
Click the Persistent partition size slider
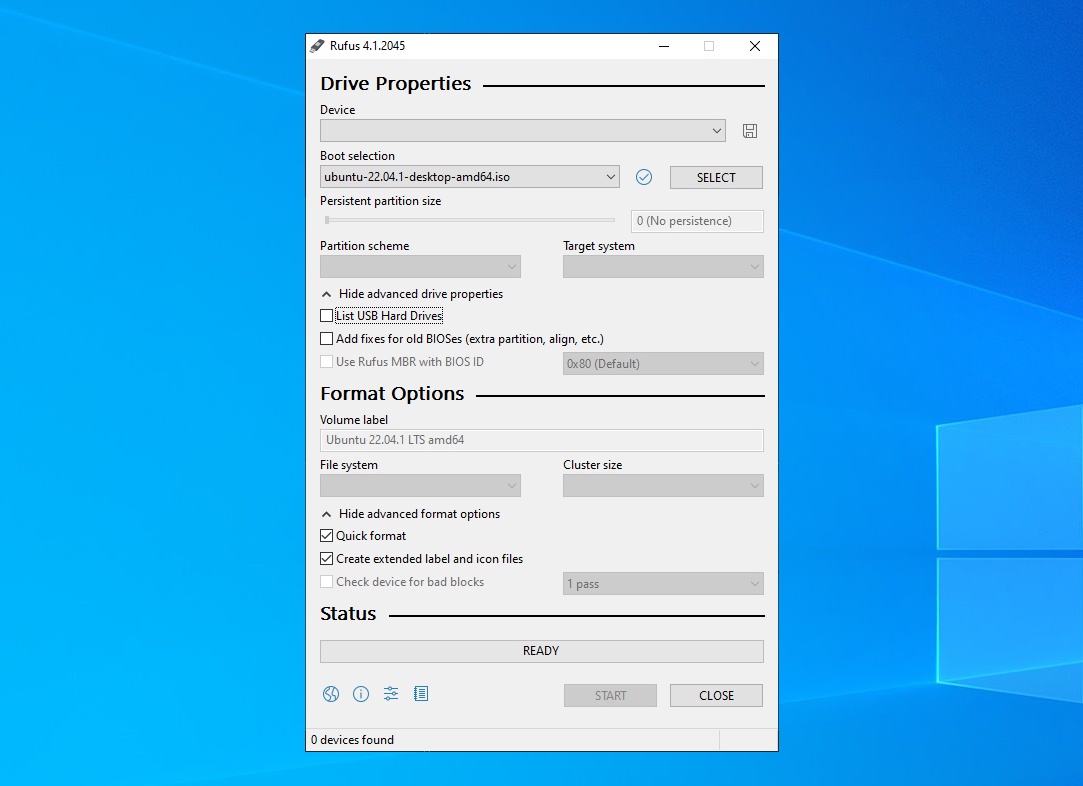pos(470,220)
